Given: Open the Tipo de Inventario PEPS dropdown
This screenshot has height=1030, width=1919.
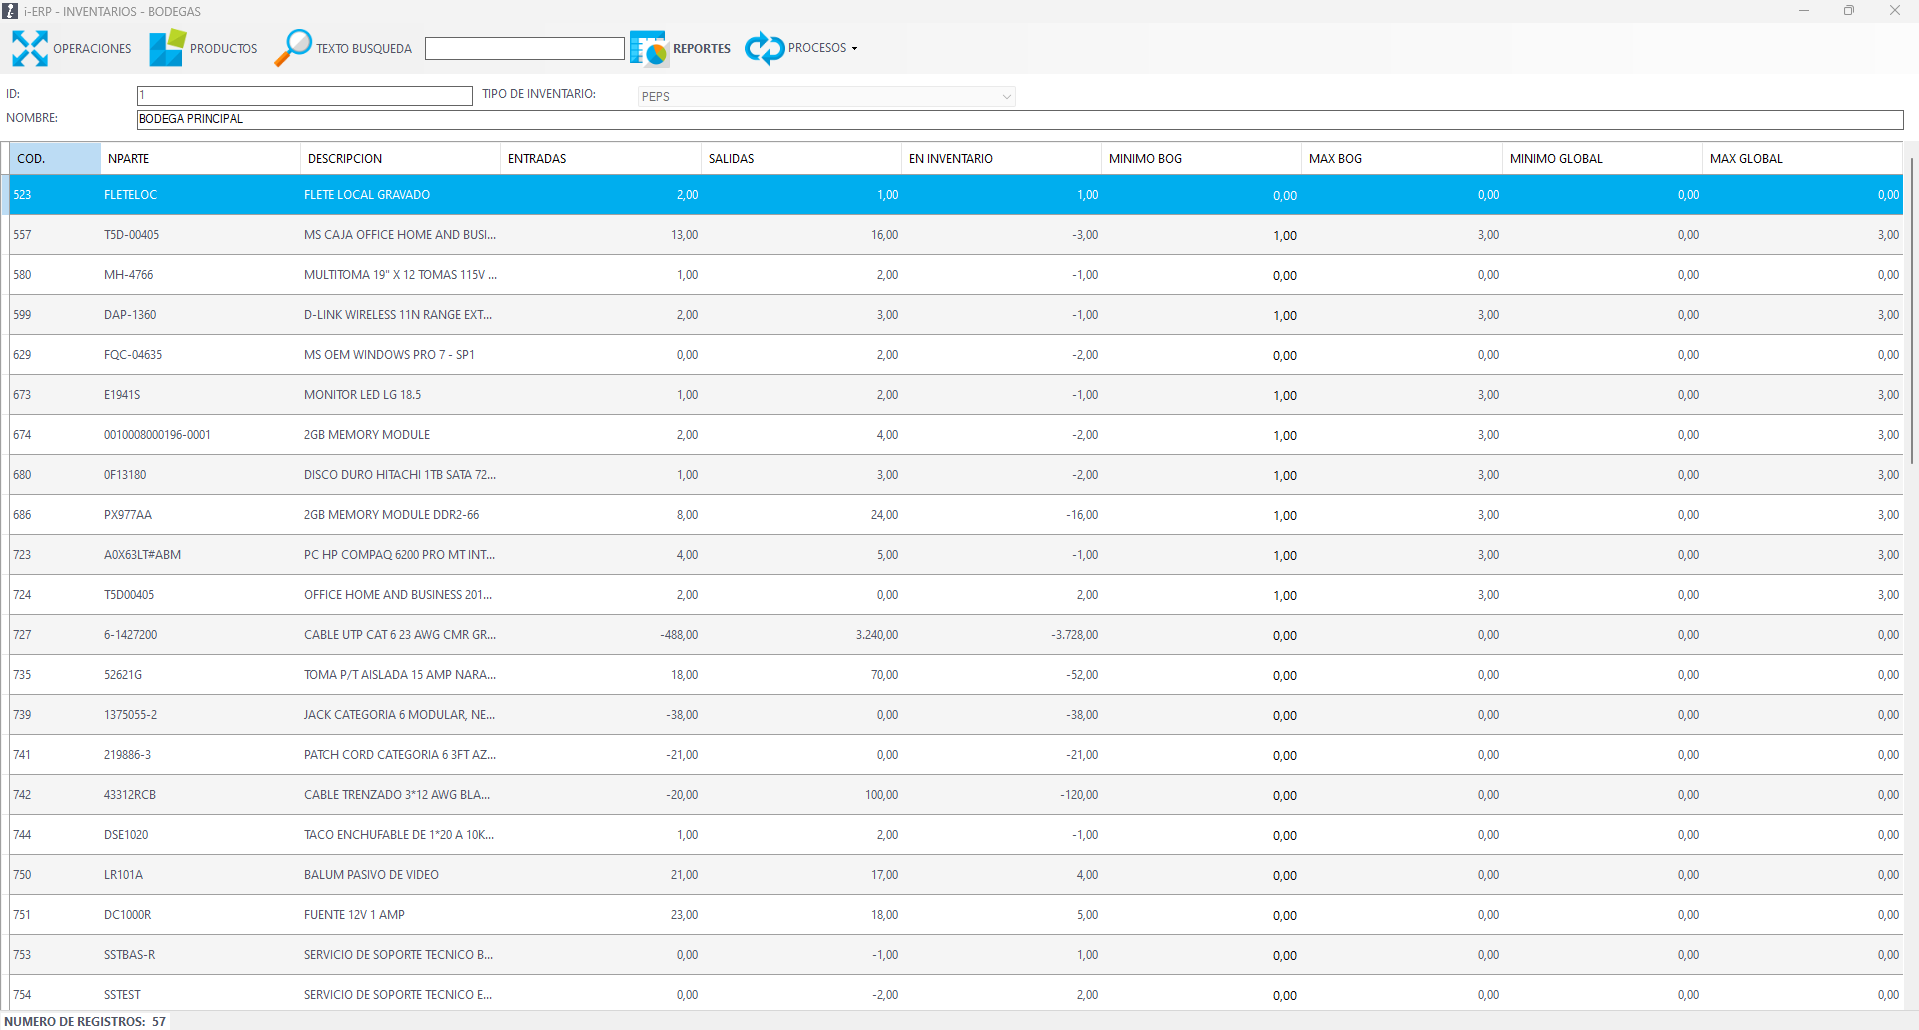Looking at the screenshot, I should (826, 96).
